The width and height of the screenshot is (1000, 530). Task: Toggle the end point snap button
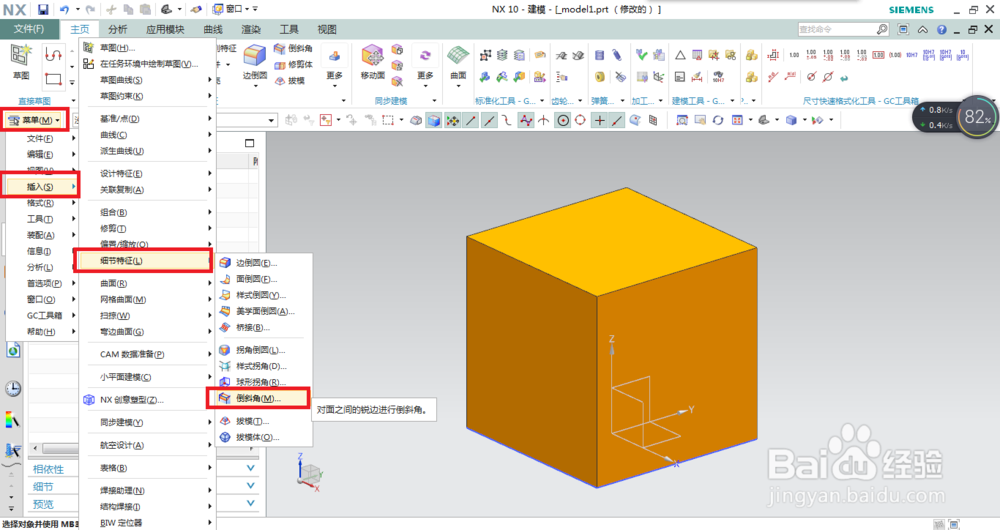[x=471, y=120]
